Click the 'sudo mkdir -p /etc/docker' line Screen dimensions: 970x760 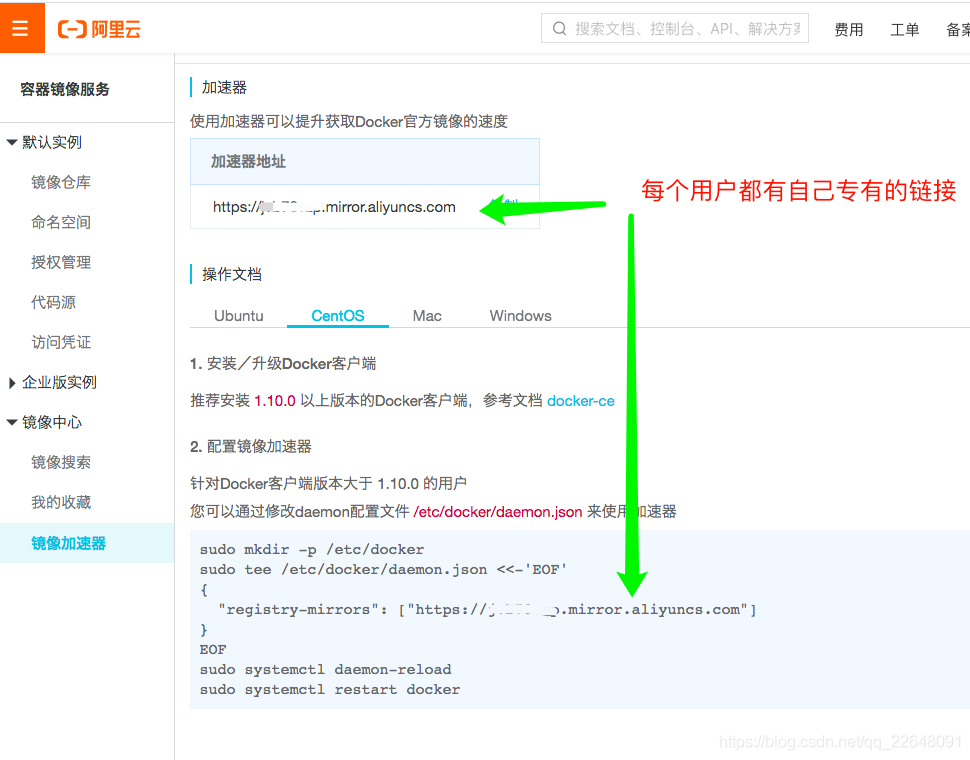(312, 549)
